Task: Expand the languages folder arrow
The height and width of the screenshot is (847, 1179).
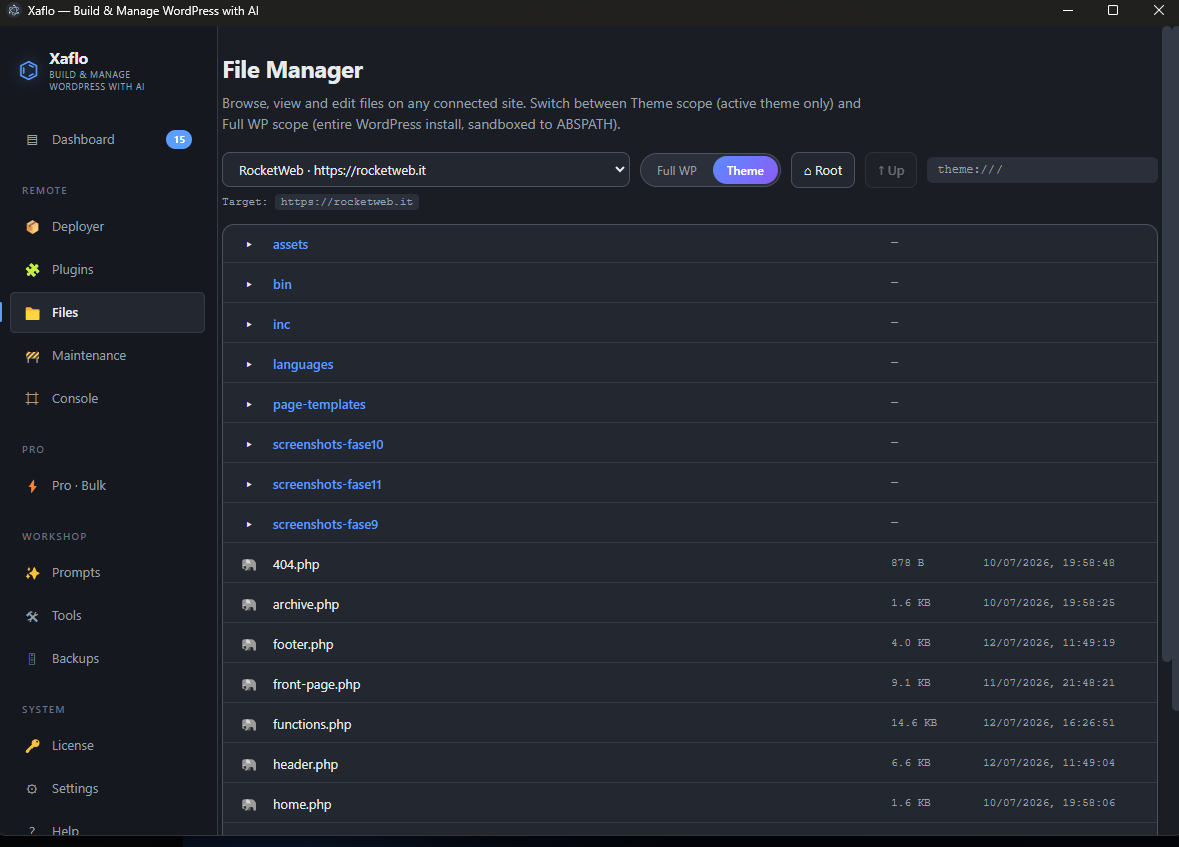Action: 249,365
